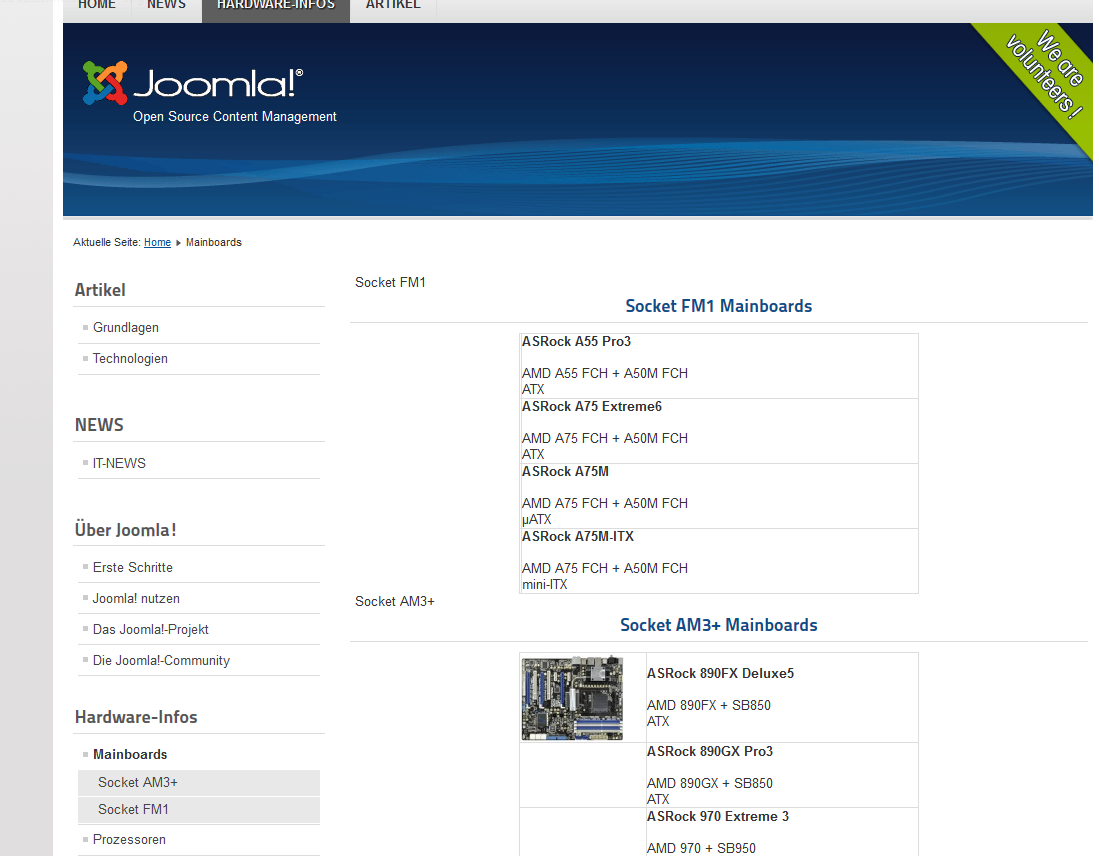Select the Socket FM1 submenu item
Viewport: 1099px width, 856px height.
pyautogui.click(x=199, y=810)
